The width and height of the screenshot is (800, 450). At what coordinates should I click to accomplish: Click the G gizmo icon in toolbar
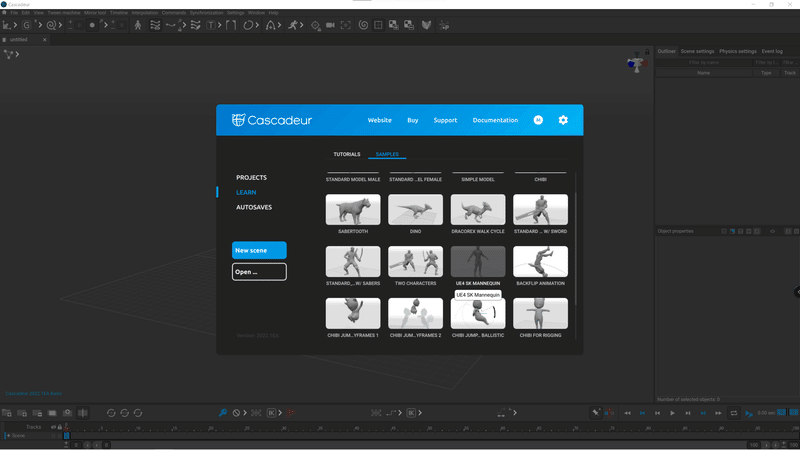pos(26,25)
